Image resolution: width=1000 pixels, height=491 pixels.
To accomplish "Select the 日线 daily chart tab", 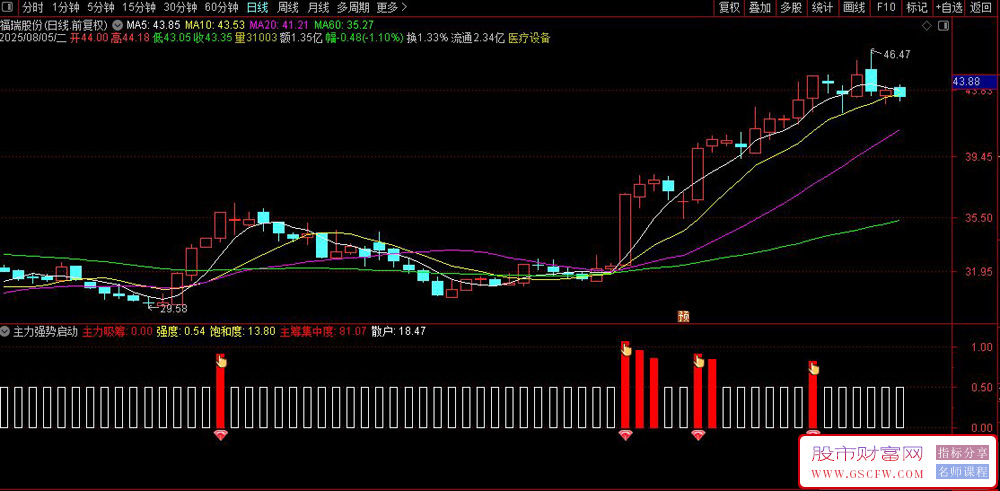I will click(258, 8).
